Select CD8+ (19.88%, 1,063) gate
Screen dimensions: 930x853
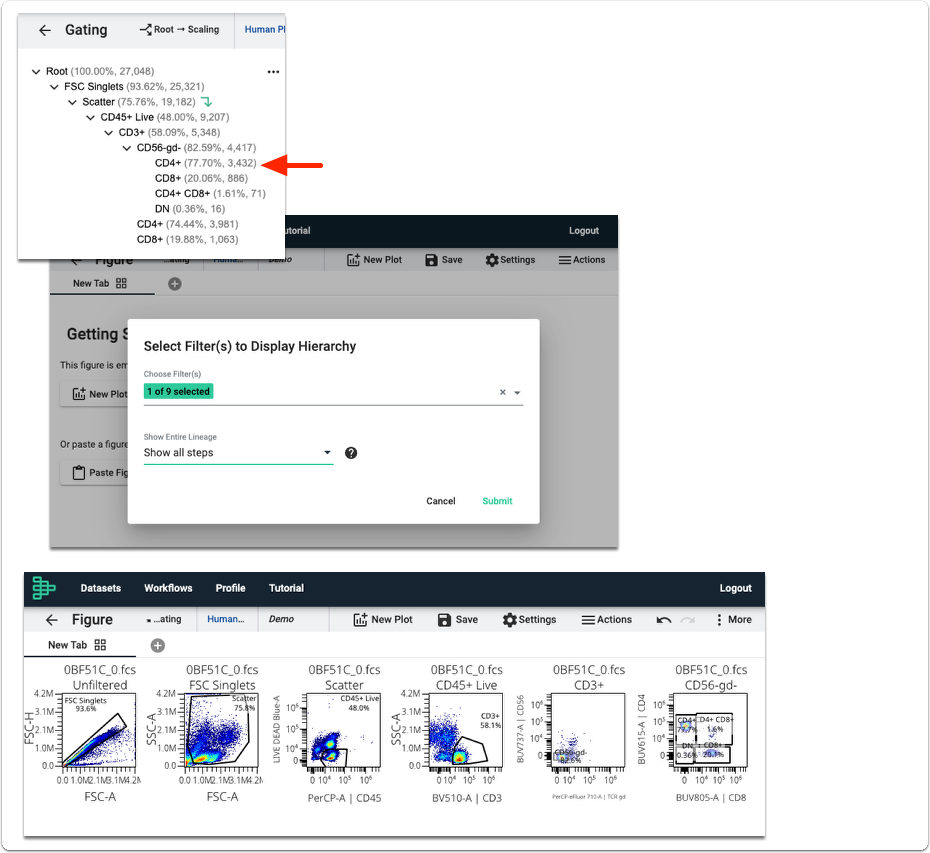pos(187,240)
